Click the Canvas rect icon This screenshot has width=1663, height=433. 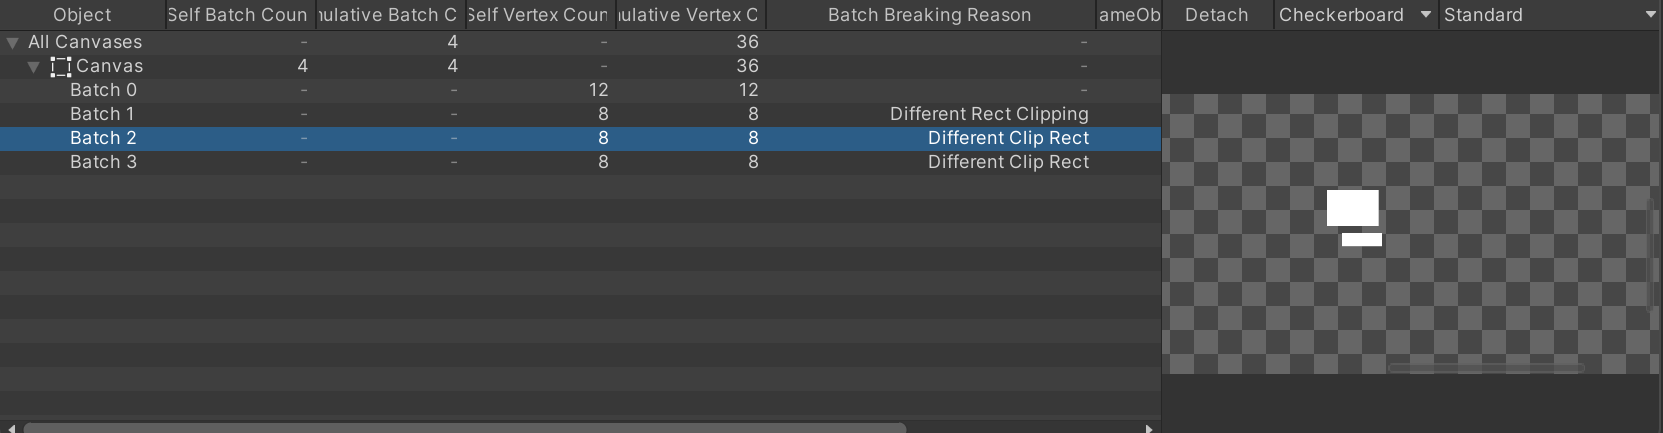(61, 66)
